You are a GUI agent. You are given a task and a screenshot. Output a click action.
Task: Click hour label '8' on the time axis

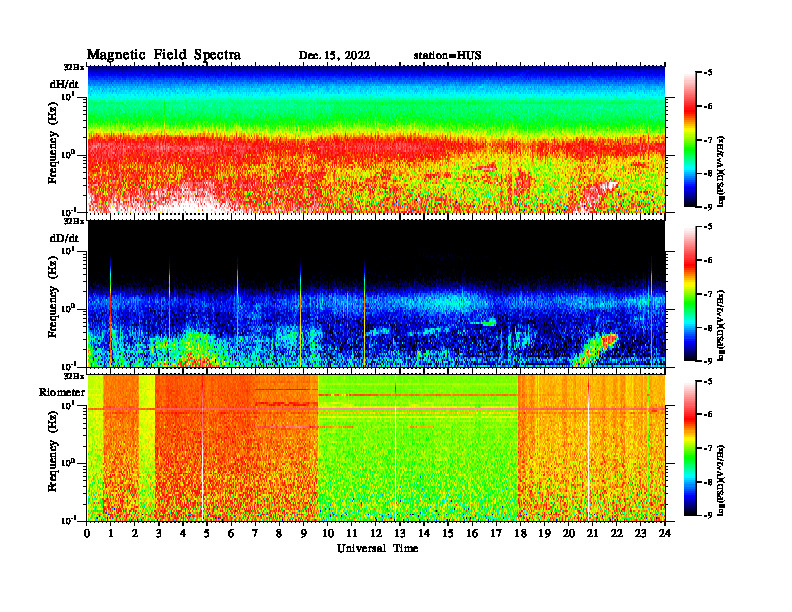click(x=279, y=534)
